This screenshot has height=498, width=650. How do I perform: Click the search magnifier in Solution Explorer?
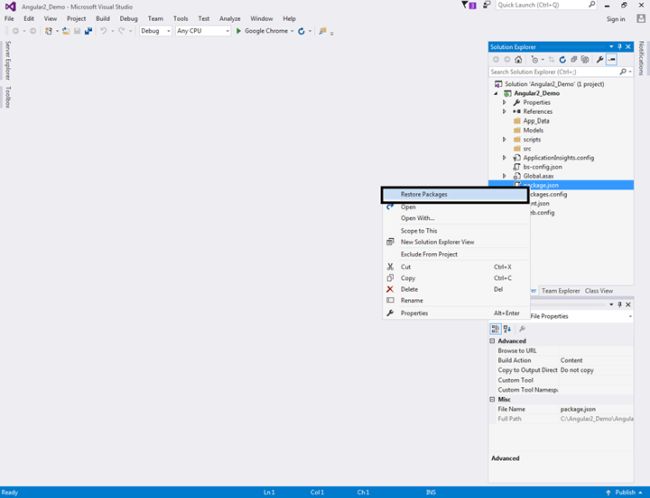pos(623,72)
